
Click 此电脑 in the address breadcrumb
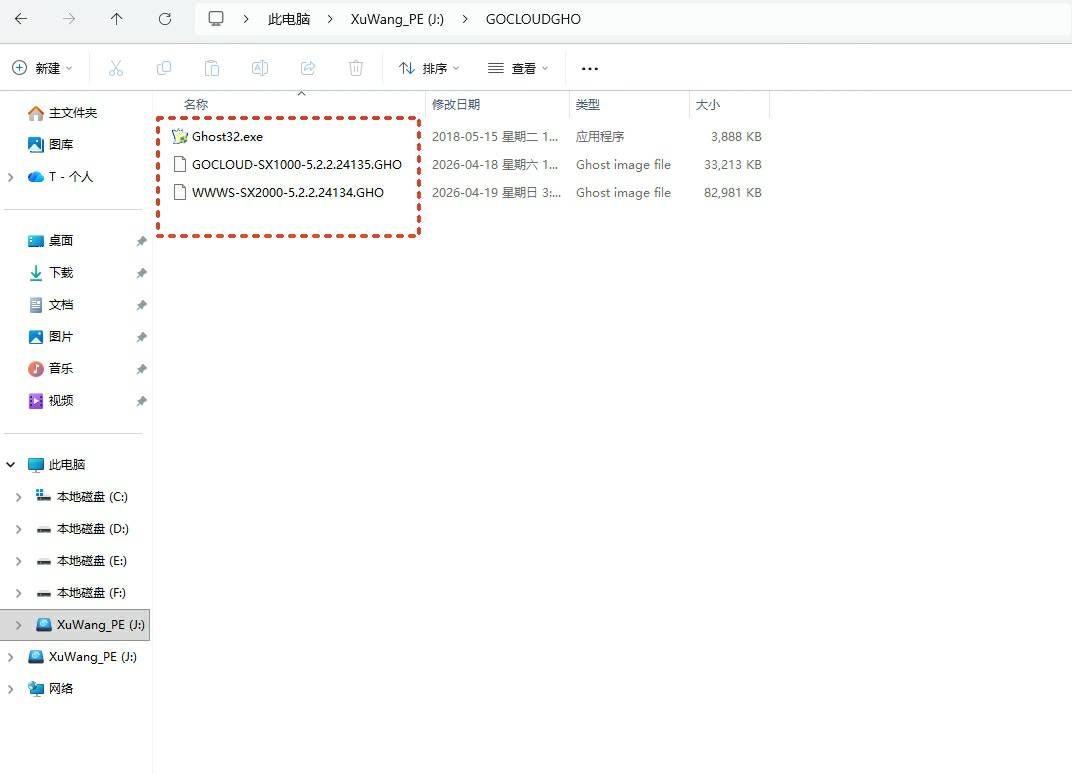click(289, 19)
